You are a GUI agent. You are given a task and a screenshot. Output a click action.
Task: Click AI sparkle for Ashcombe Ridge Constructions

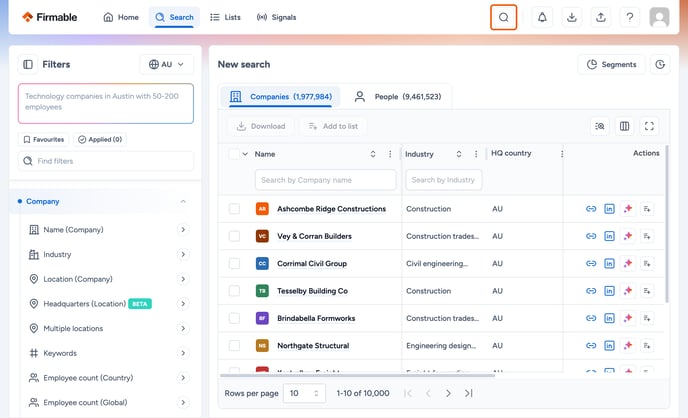pyautogui.click(x=628, y=209)
